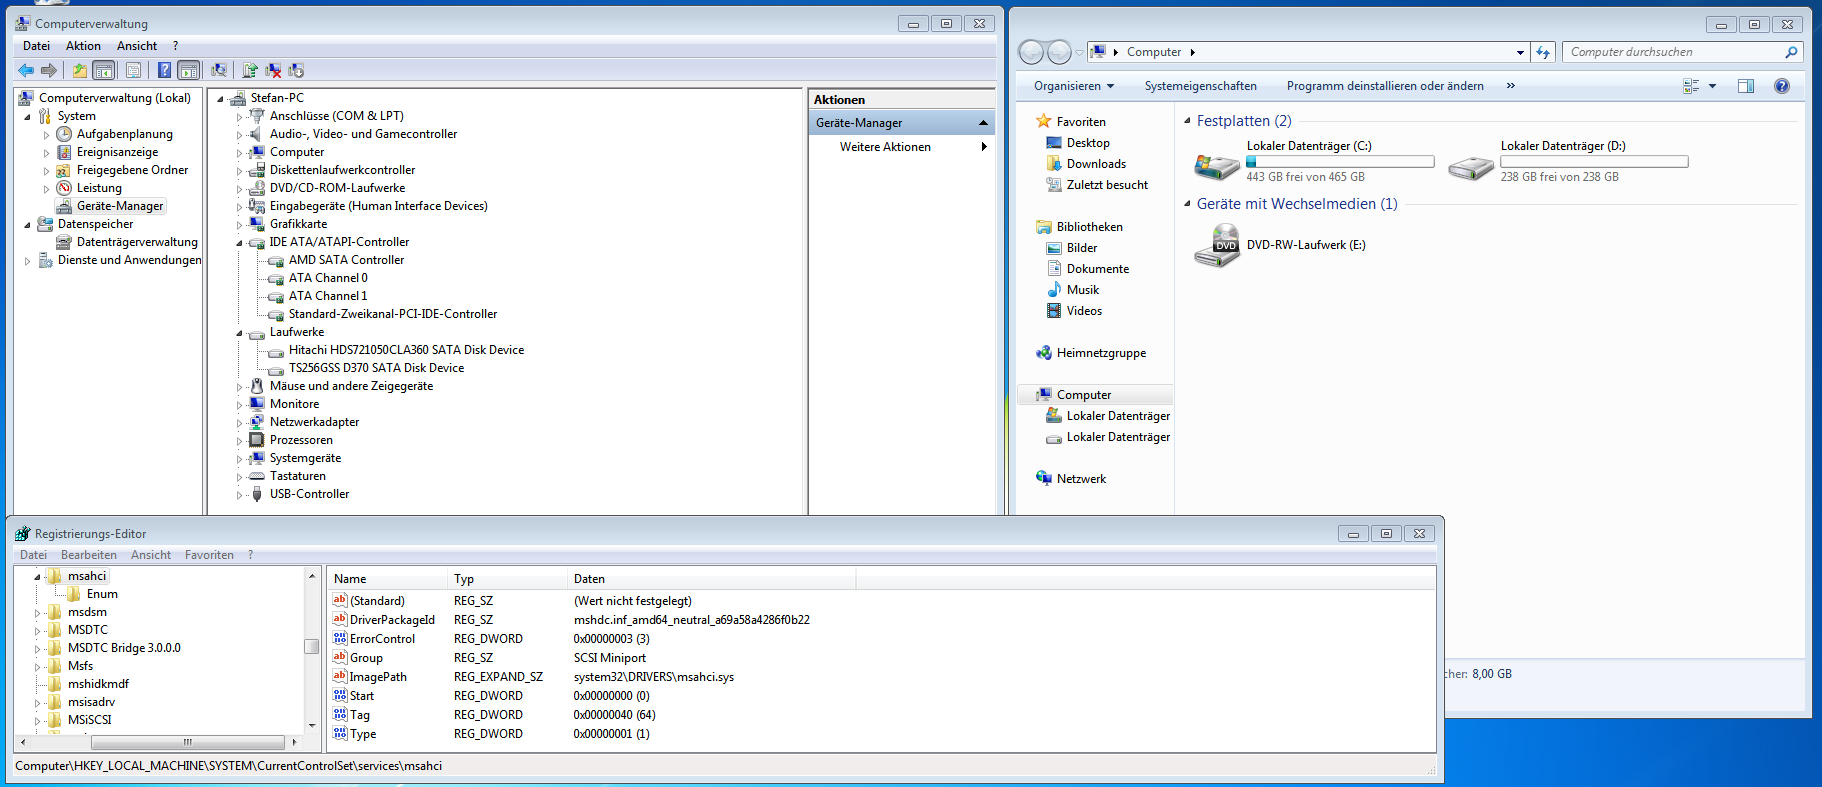This screenshot has width=1822, height=787.
Task: Open the address bar history dropdown arrow
Action: [x=1520, y=52]
